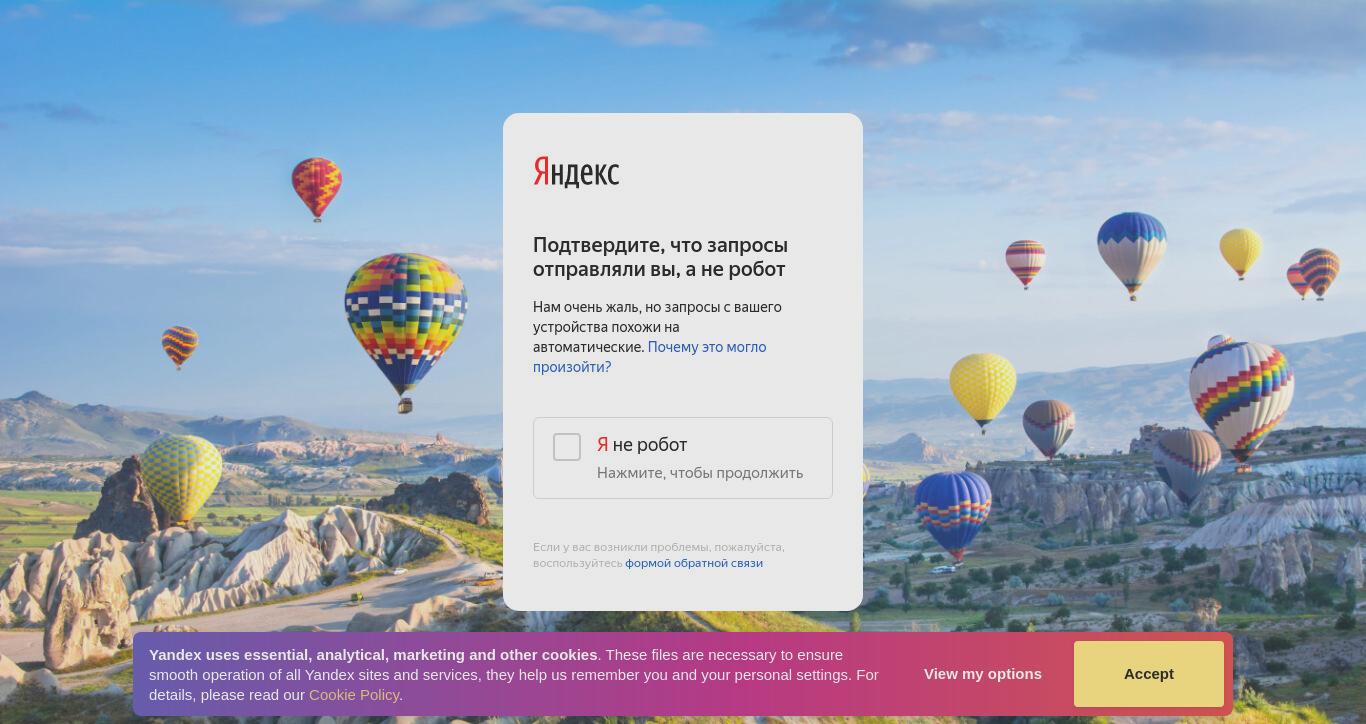Screen dimensions: 1366x724
Task: Click the "Нажмите, чтобы продолжить" text
Action: 700,473
